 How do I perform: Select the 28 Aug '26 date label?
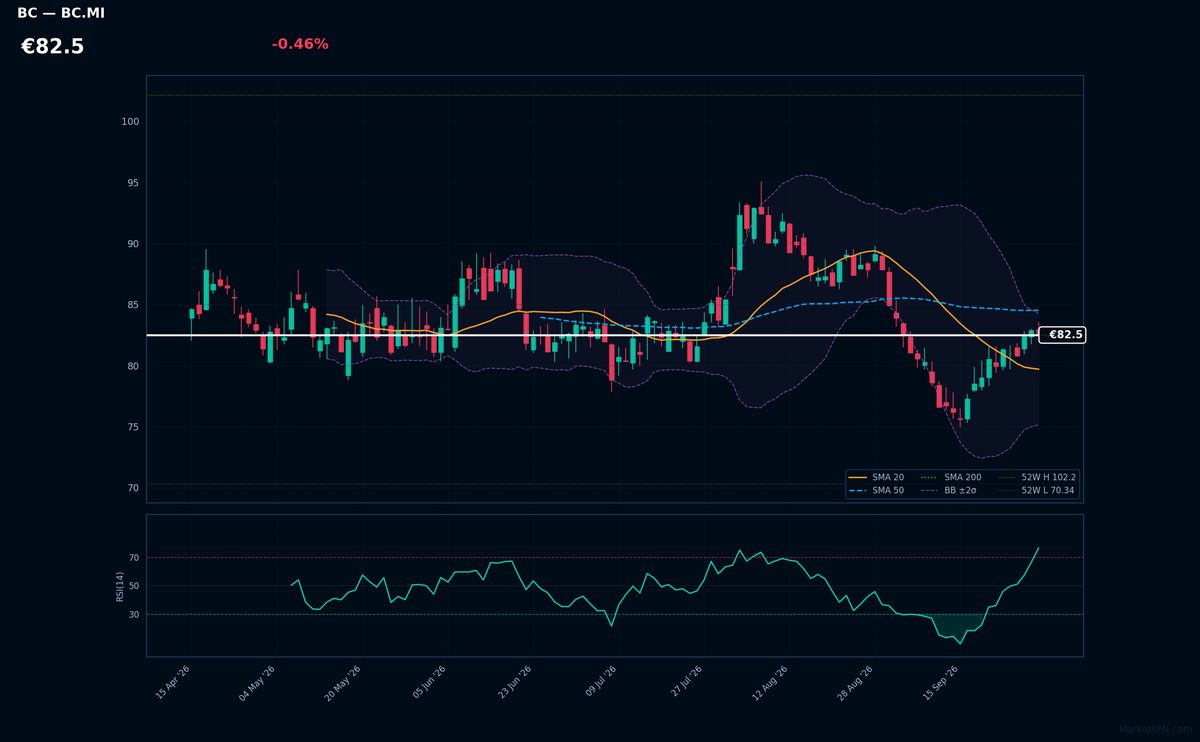click(x=856, y=683)
